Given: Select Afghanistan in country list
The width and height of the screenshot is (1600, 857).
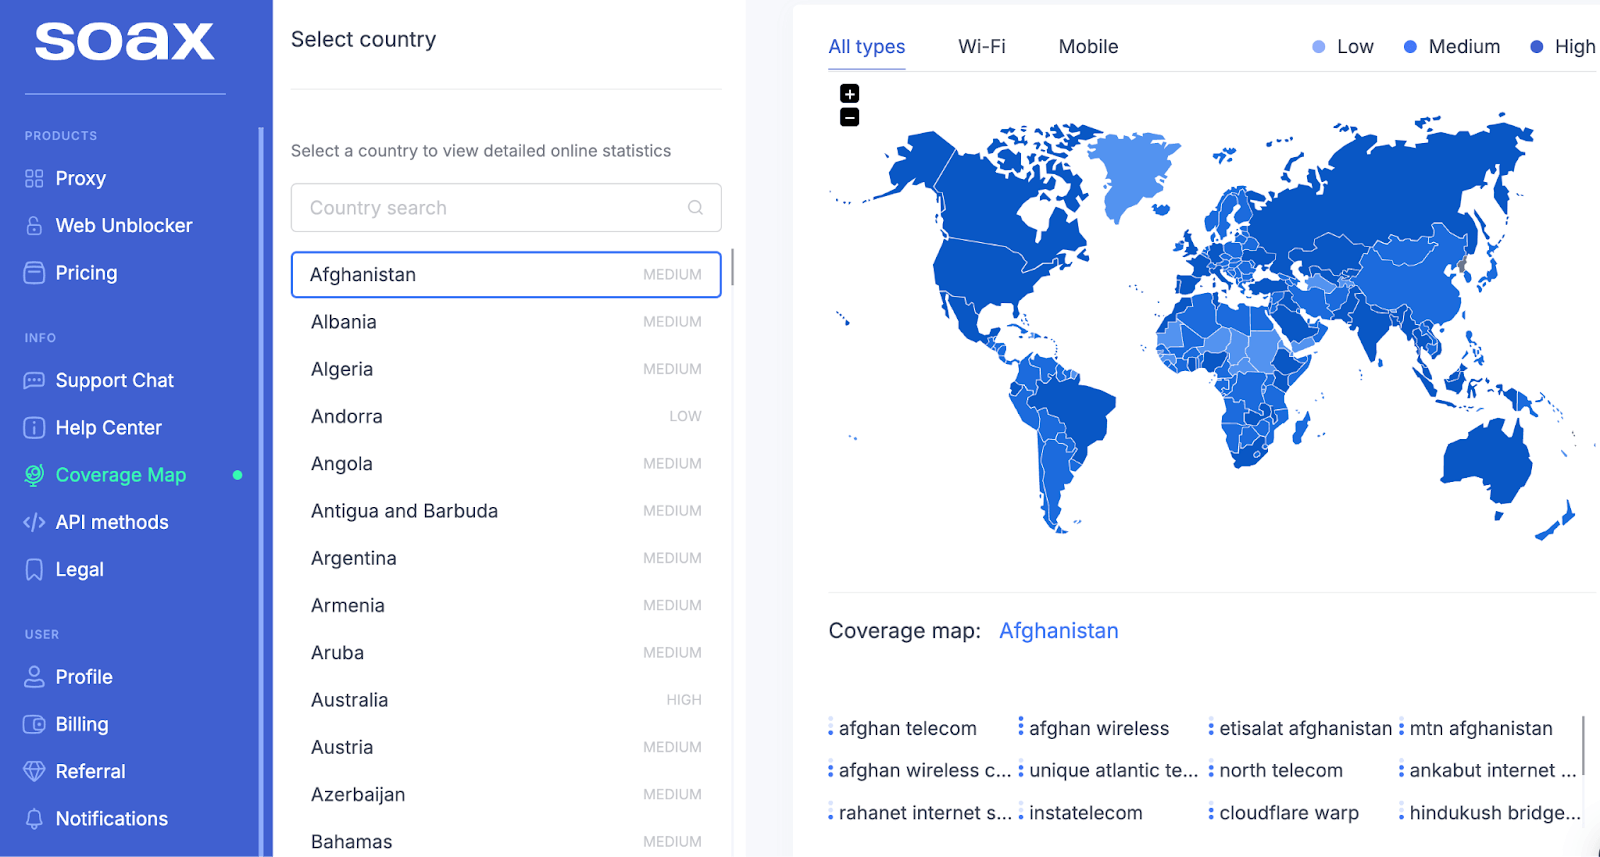Looking at the screenshot, I should pyautogui.click(x=506, y=275).
